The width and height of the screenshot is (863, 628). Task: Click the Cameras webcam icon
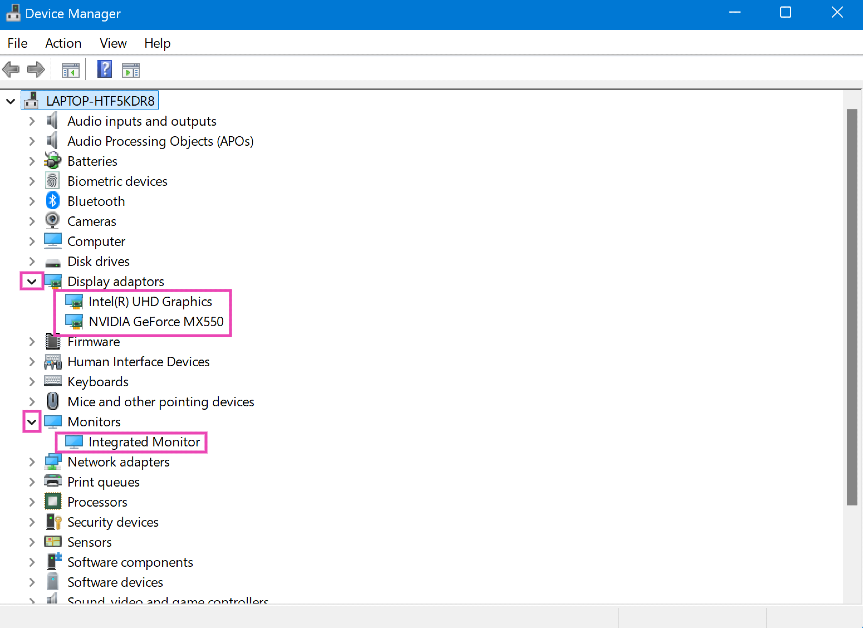tap(53, 221)
